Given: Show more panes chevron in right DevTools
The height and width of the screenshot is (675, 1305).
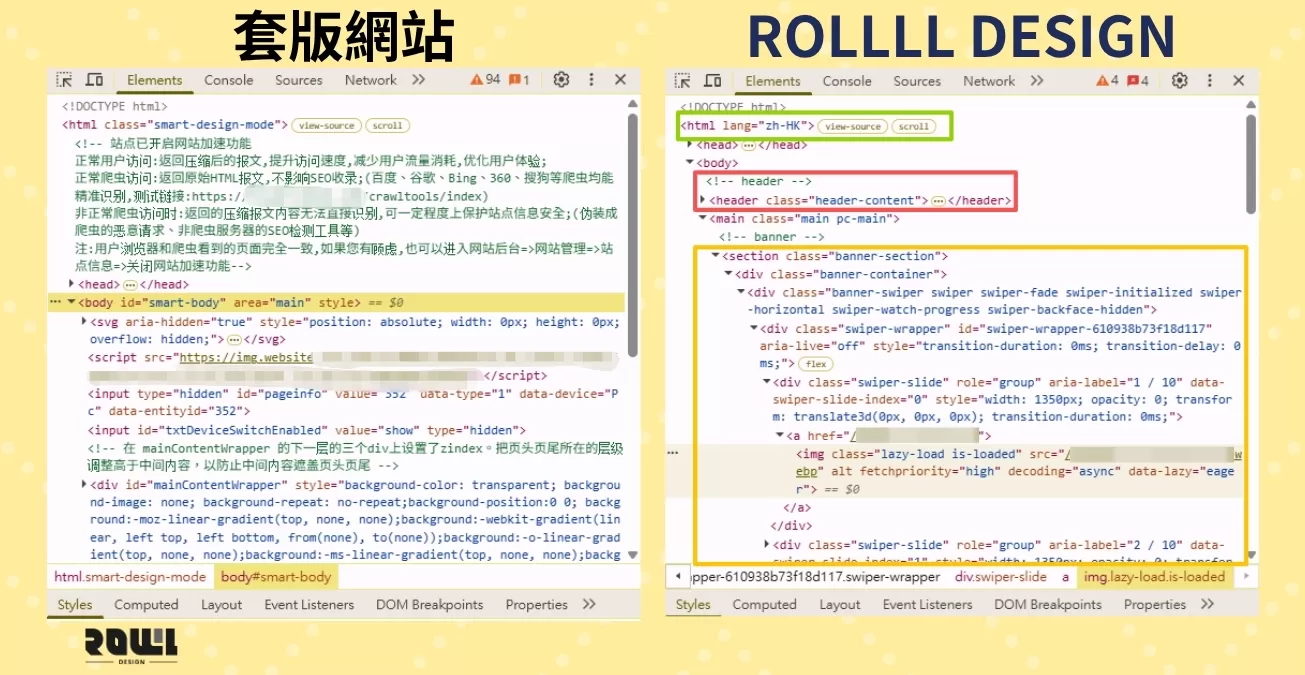Looking at the screenshot, I should click(1207, 604).
